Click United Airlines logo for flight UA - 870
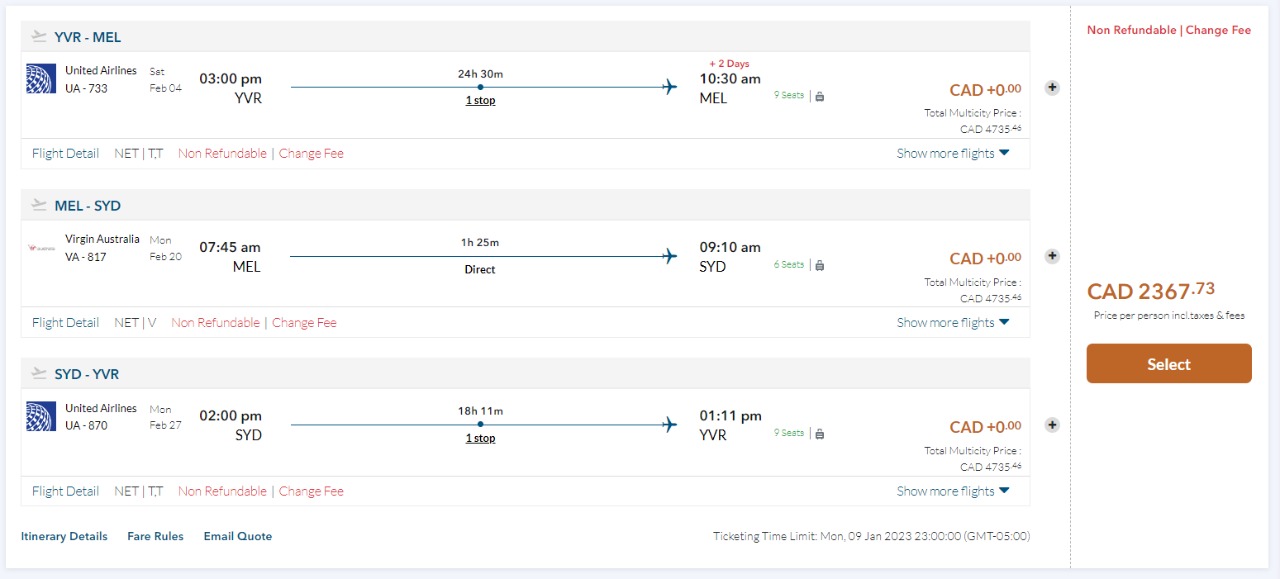This screenshot has width=1280, height=579. tap(41, 416)
